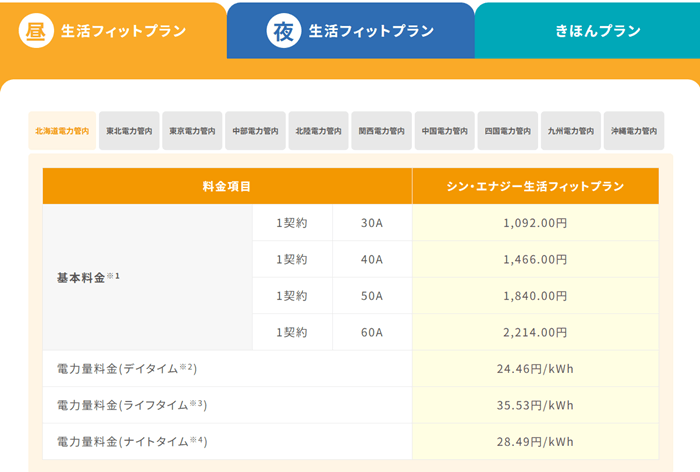The height and width of the screenshot is (472, 700).
Task: Click the 1契約 cell in 60A row
Action: coord(292,332)
